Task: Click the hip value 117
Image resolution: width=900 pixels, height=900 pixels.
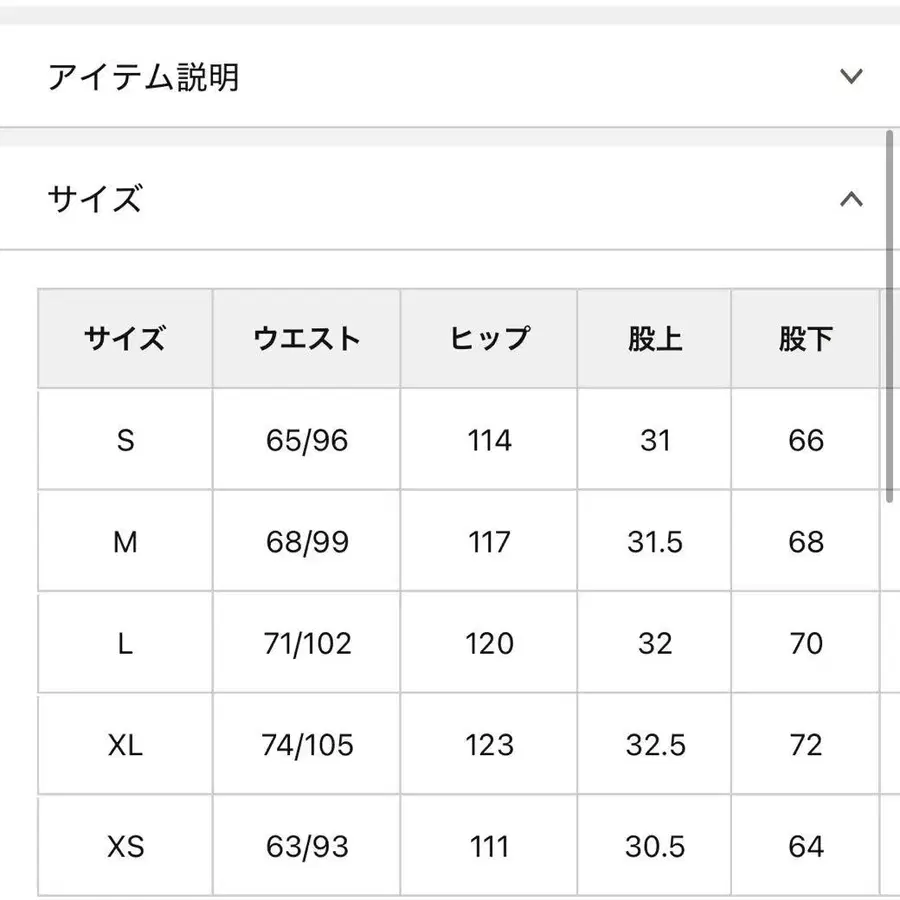Action: click(x=489, y=542)
